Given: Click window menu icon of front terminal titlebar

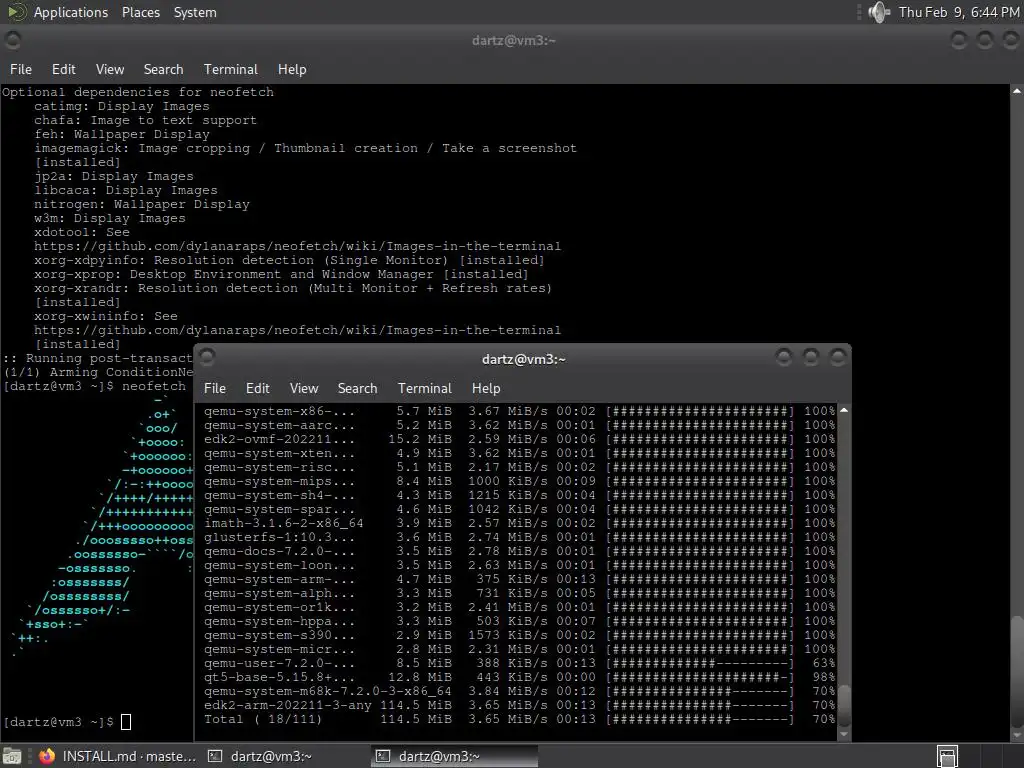Looking at the screenshot, I should pos(207,357).
